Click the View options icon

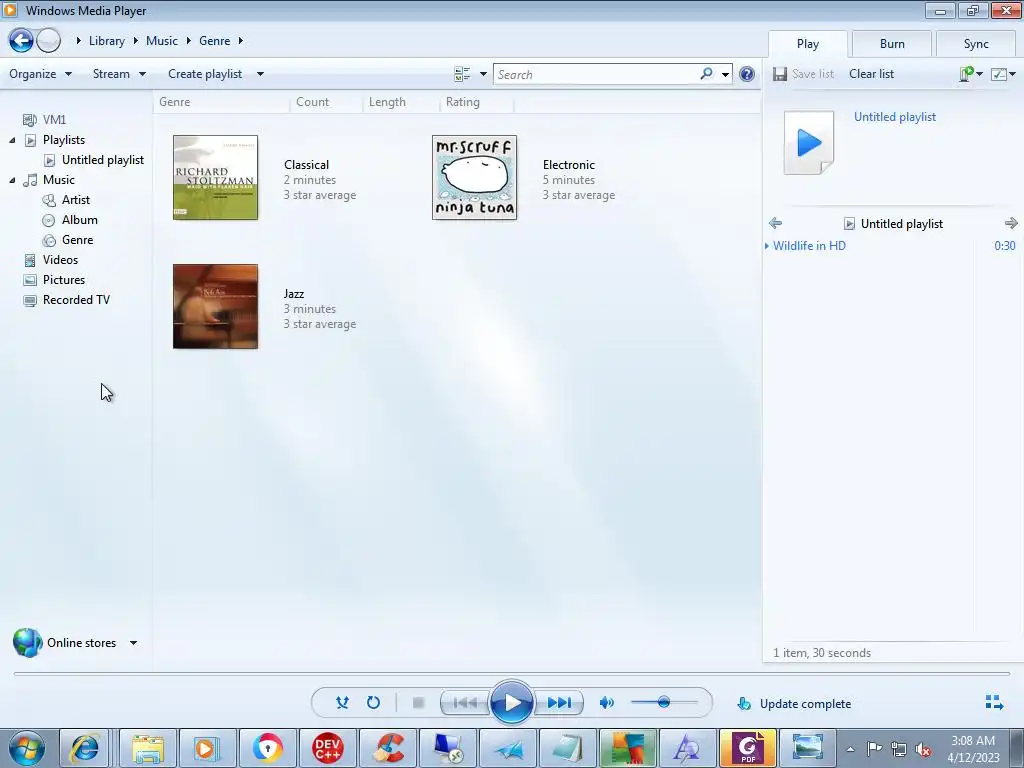tap(462, 74)
